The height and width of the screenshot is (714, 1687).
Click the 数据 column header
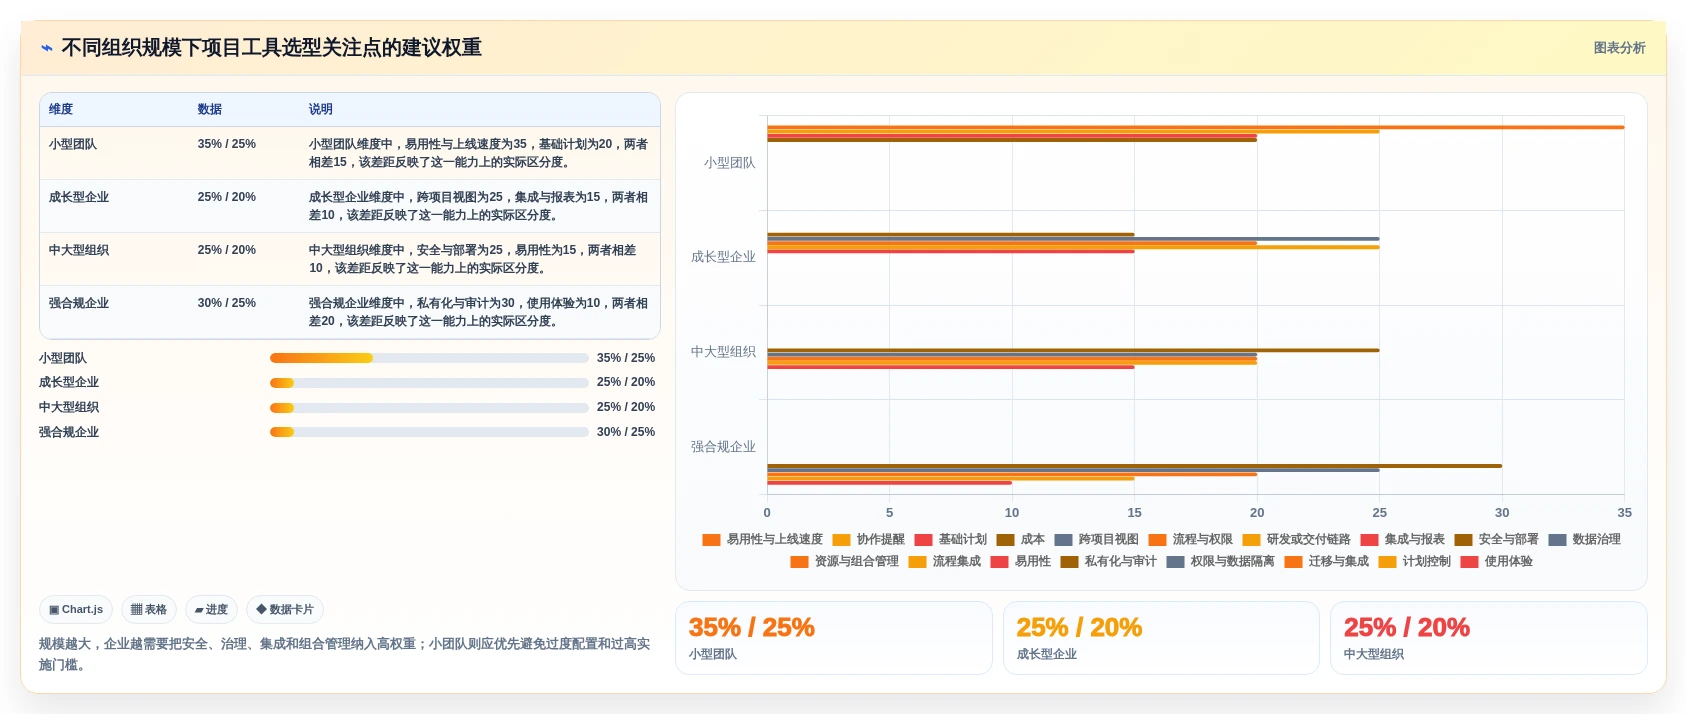[x=210, y=109]
